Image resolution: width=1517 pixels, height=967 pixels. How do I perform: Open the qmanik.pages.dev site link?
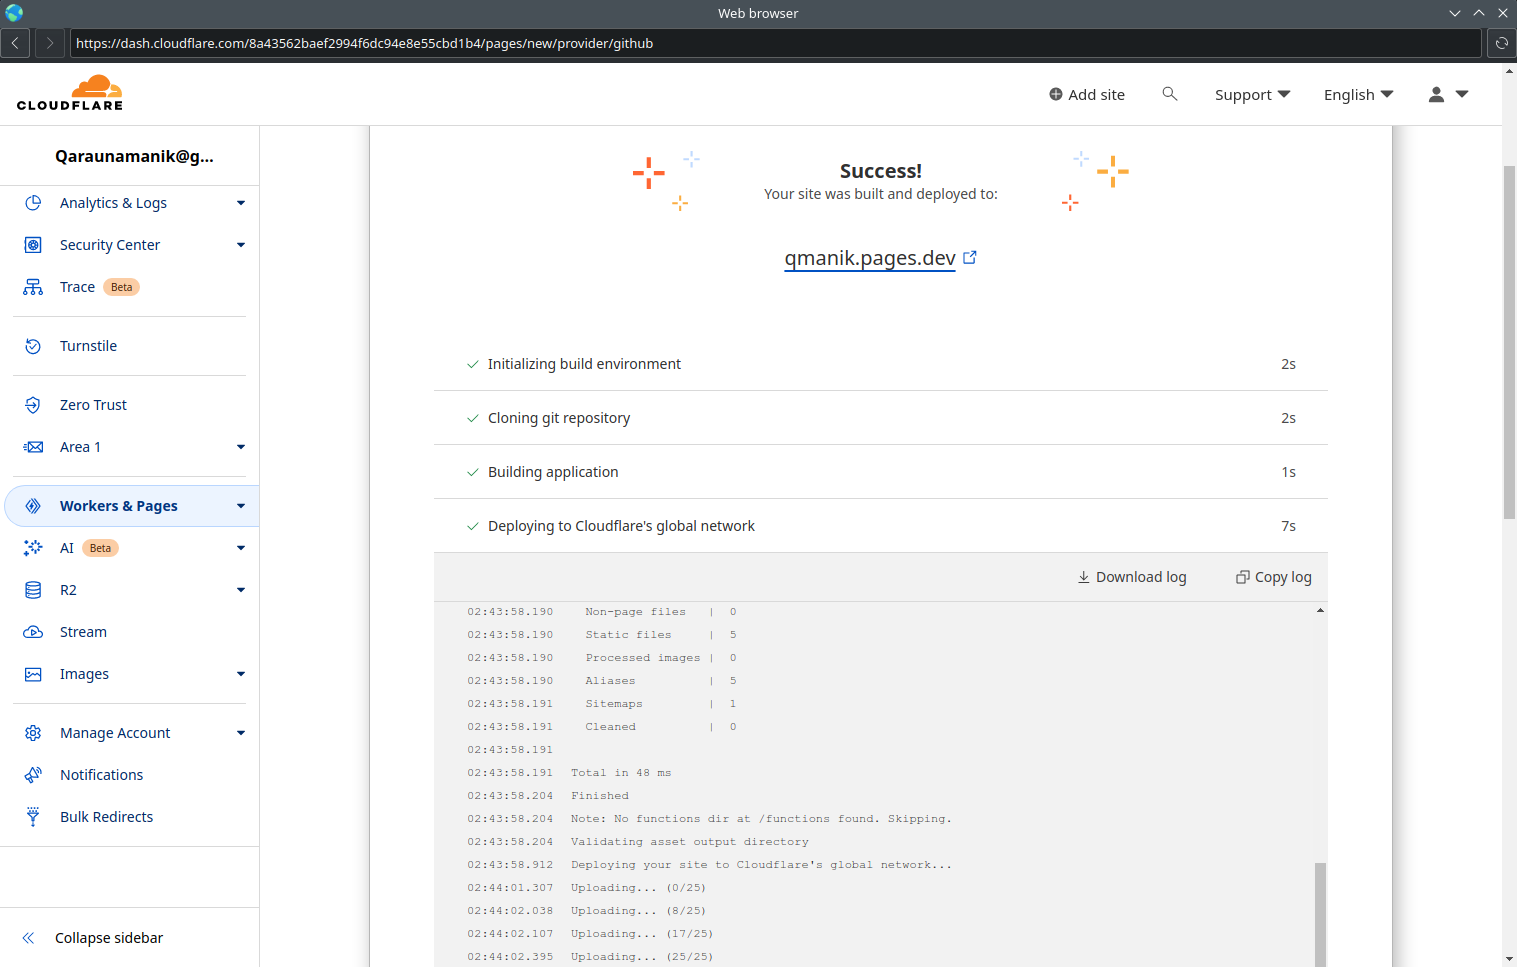[869, 258]
